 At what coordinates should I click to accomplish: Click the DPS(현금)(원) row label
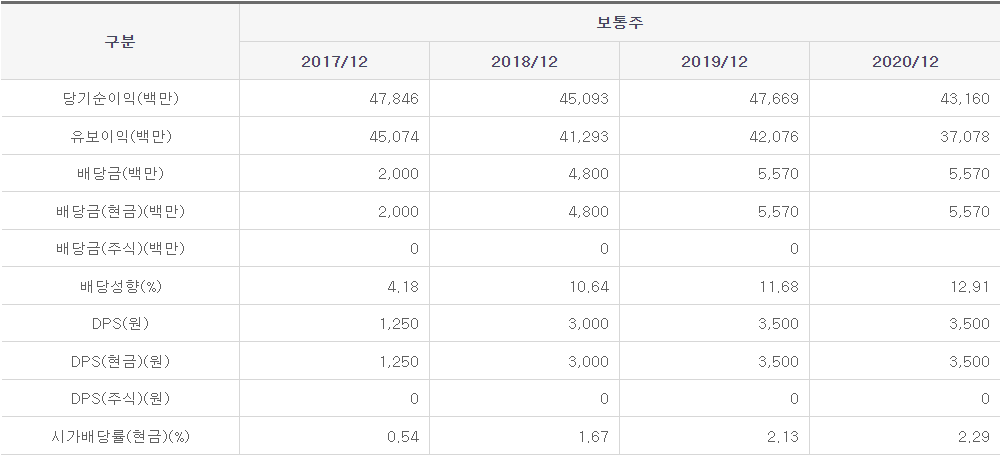(120, 361)
